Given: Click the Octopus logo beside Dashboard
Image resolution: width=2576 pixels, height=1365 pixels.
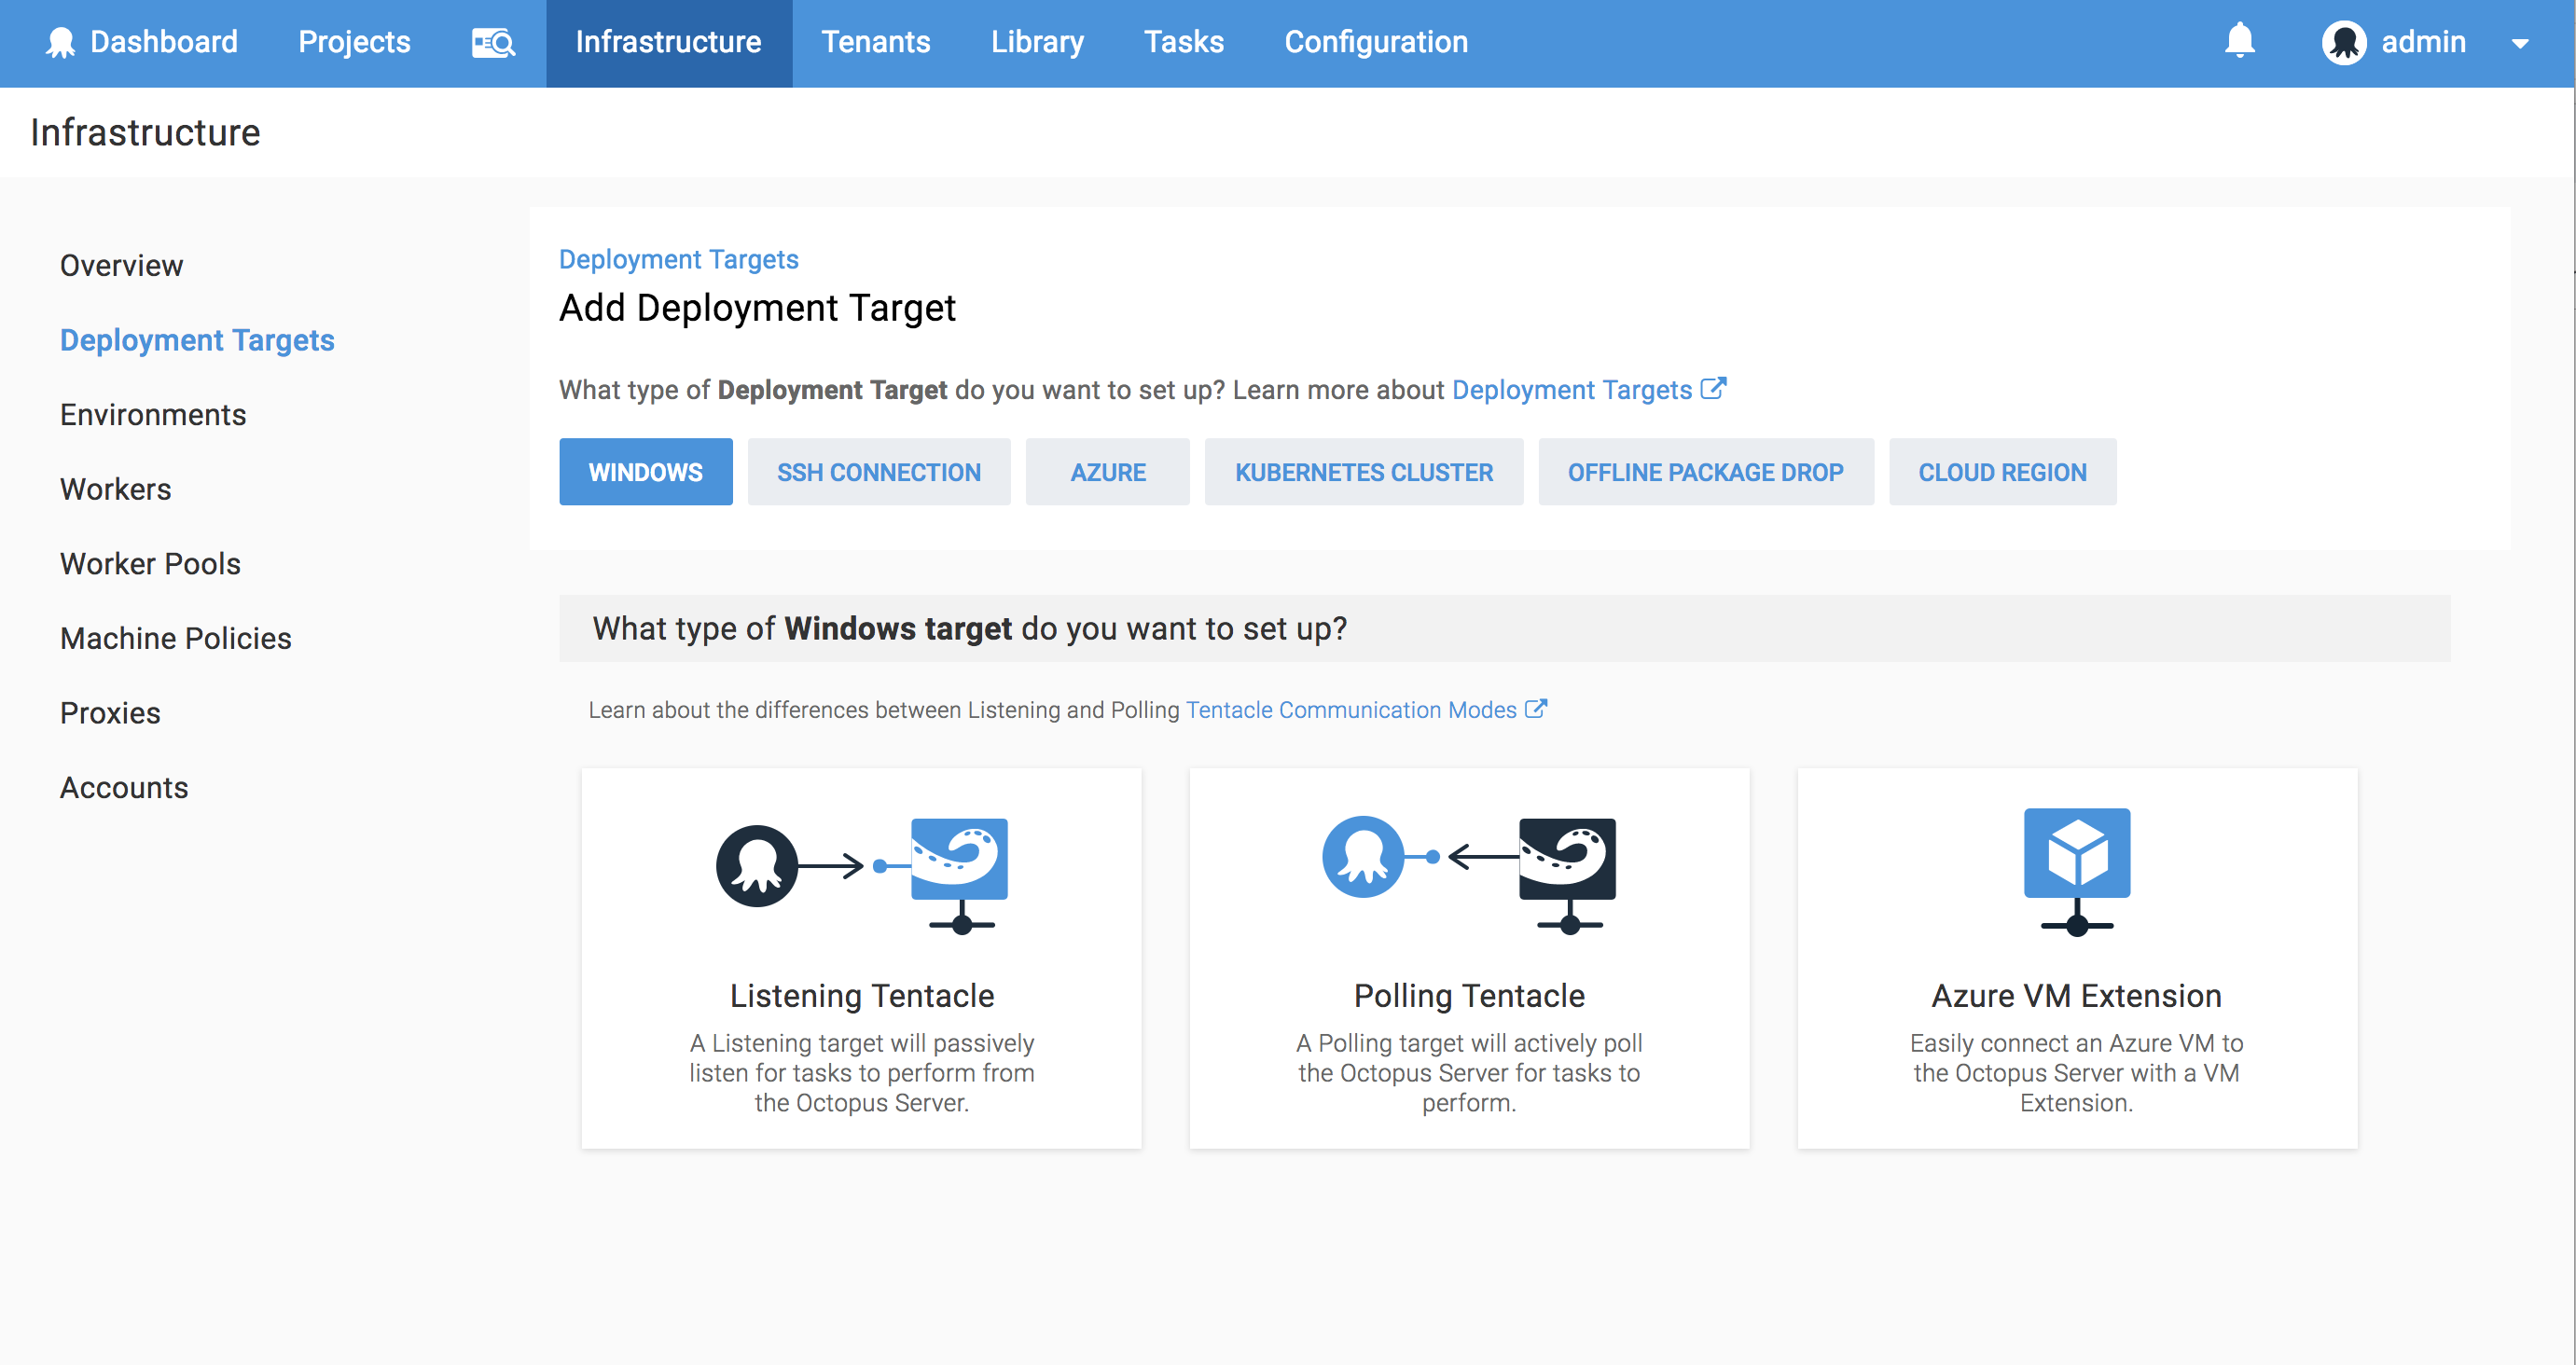Looking at the screenshot, I should point(60,42).
